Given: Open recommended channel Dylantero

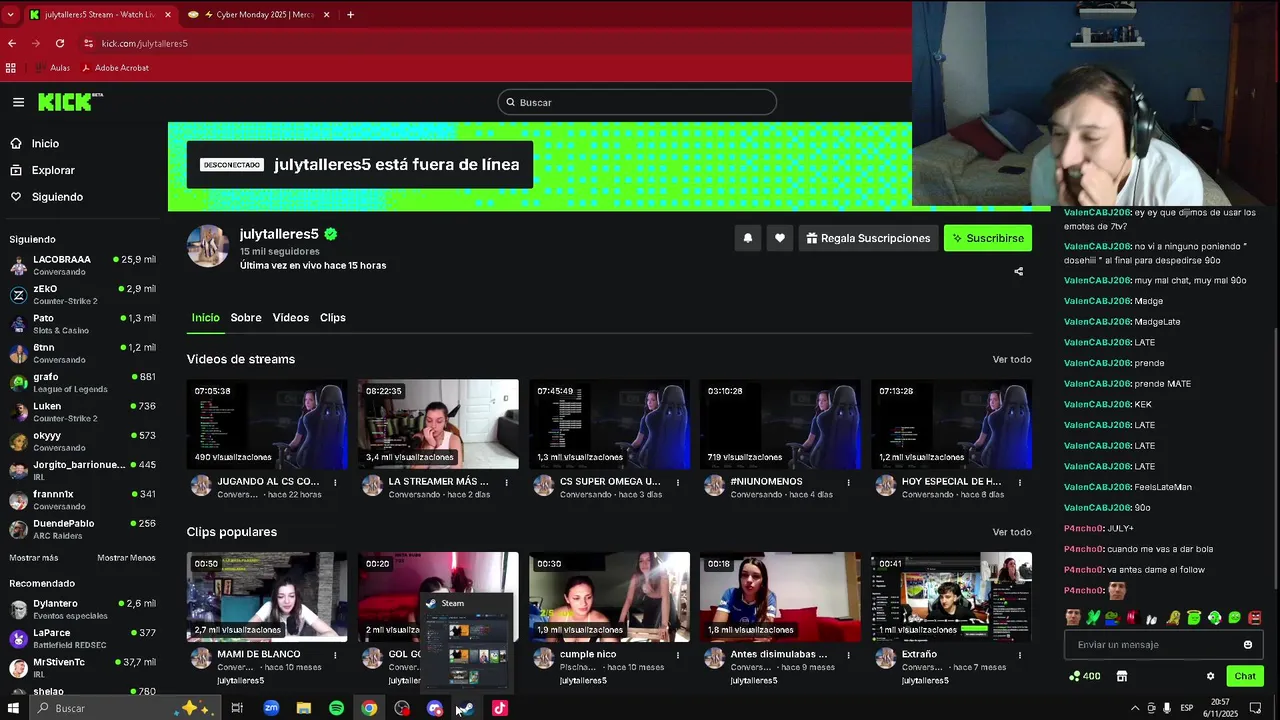Looking at the screenshot, I should [83, 609].
